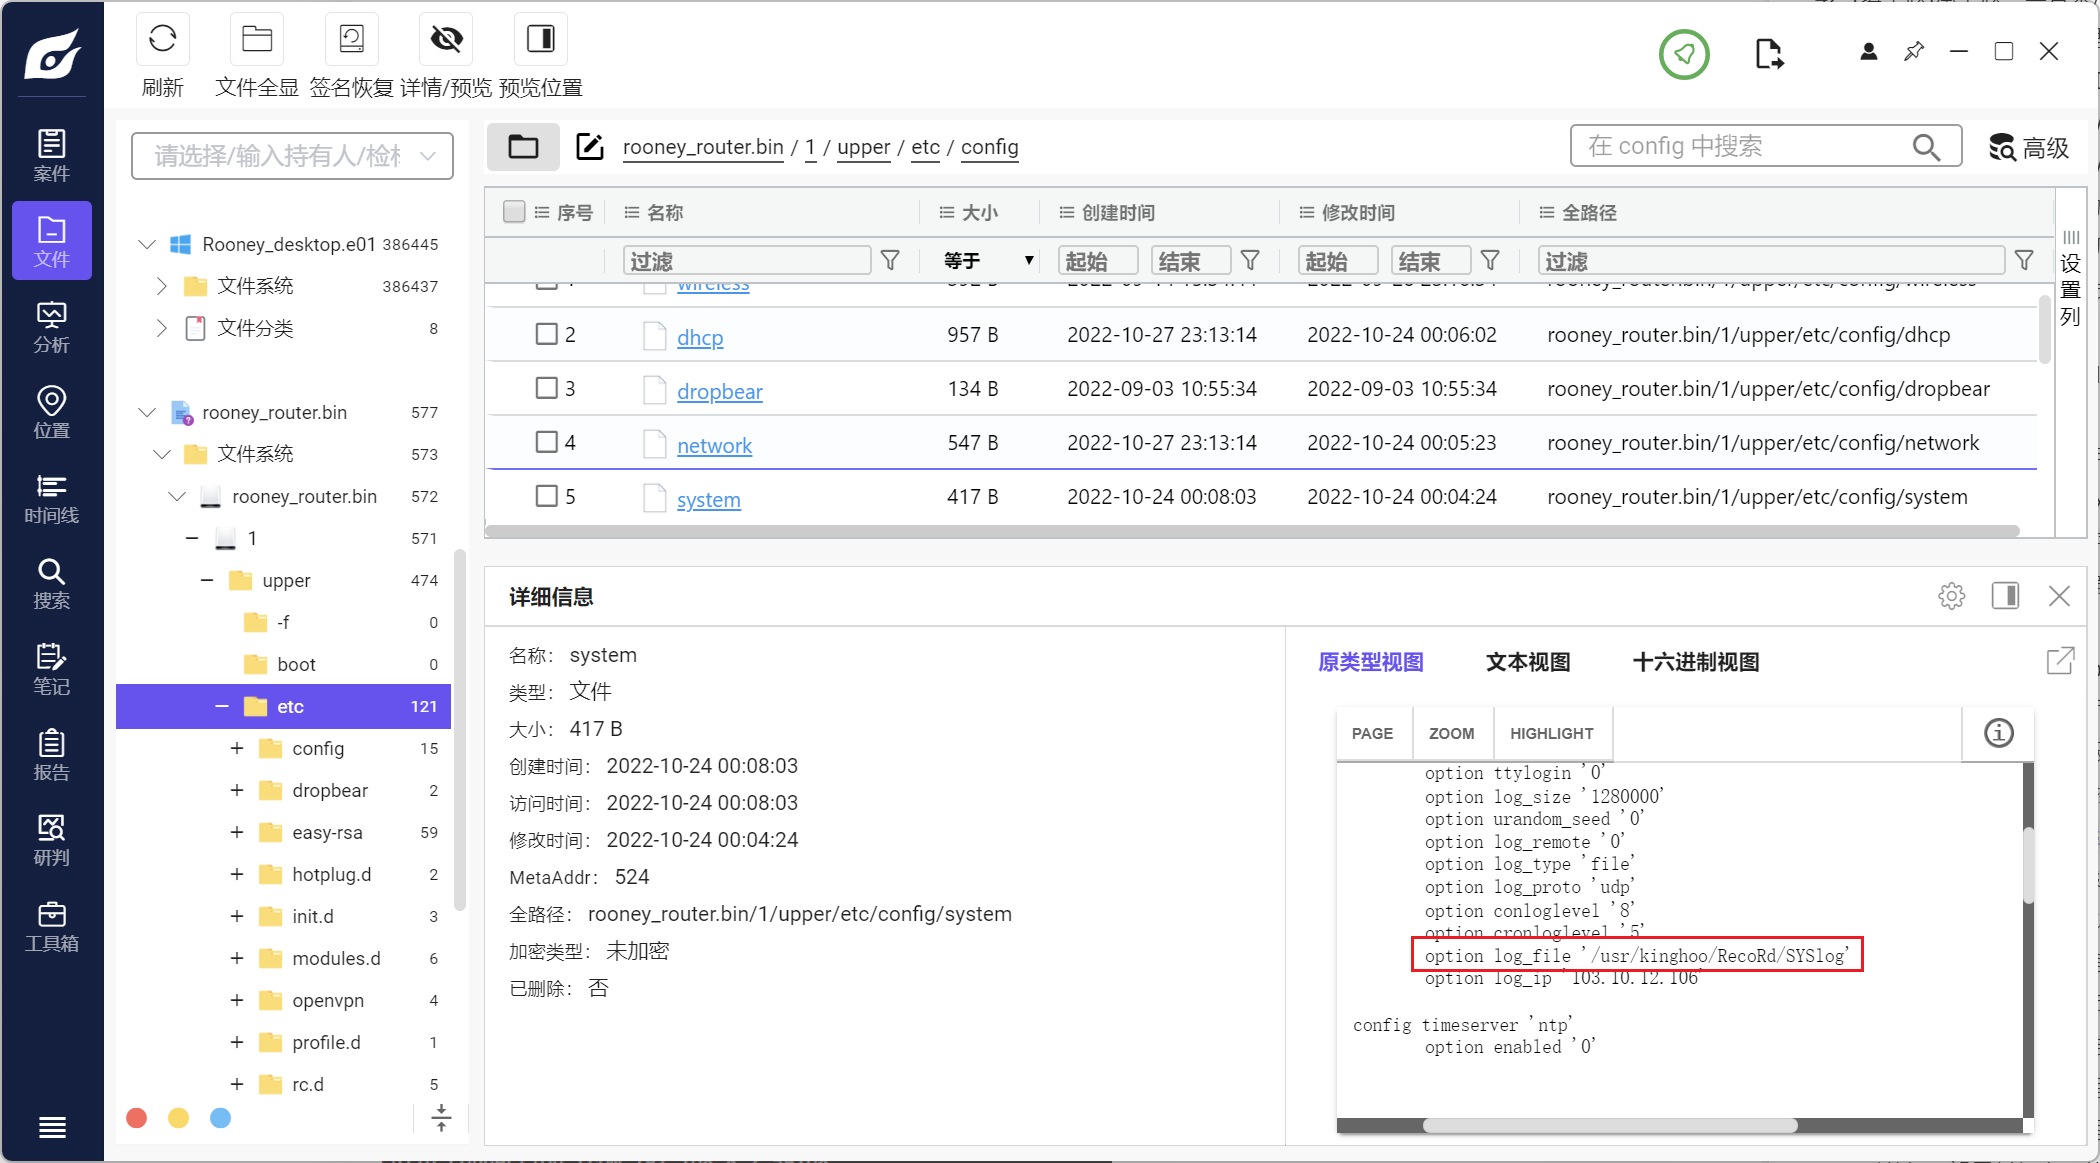Switch to 文本视图 tab

(x=1528, y=662)
